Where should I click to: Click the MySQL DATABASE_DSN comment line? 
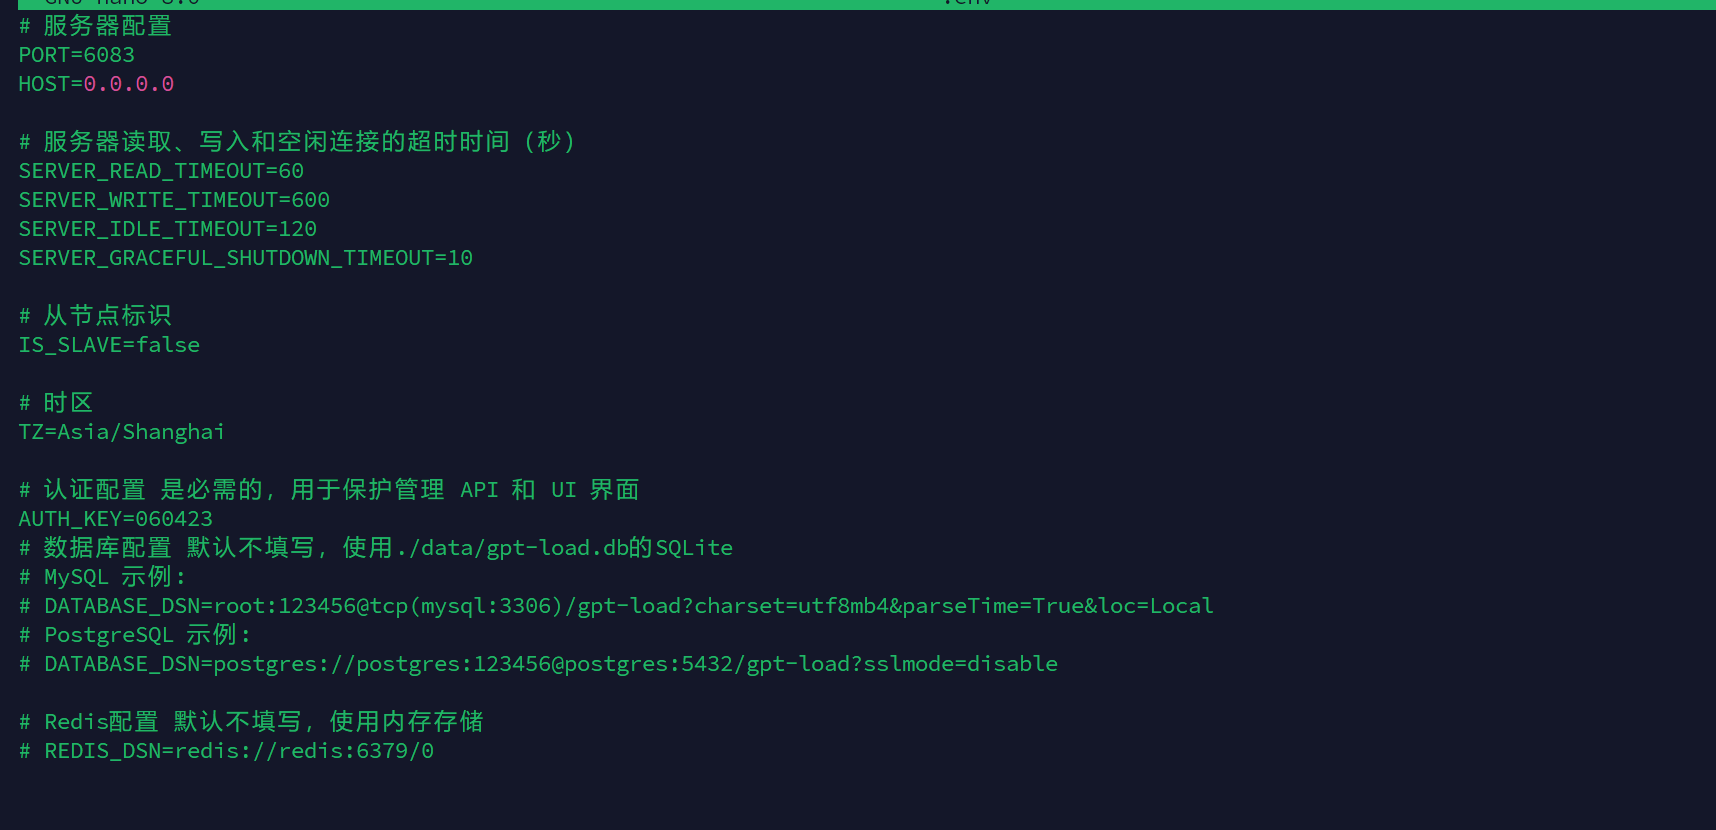tap(616, 606)
